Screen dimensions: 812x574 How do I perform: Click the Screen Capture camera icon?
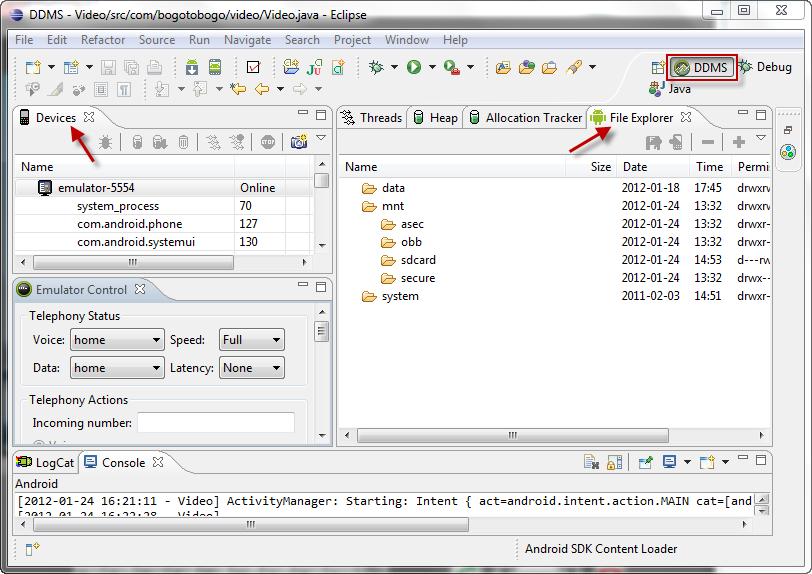[x=299, y=142]
